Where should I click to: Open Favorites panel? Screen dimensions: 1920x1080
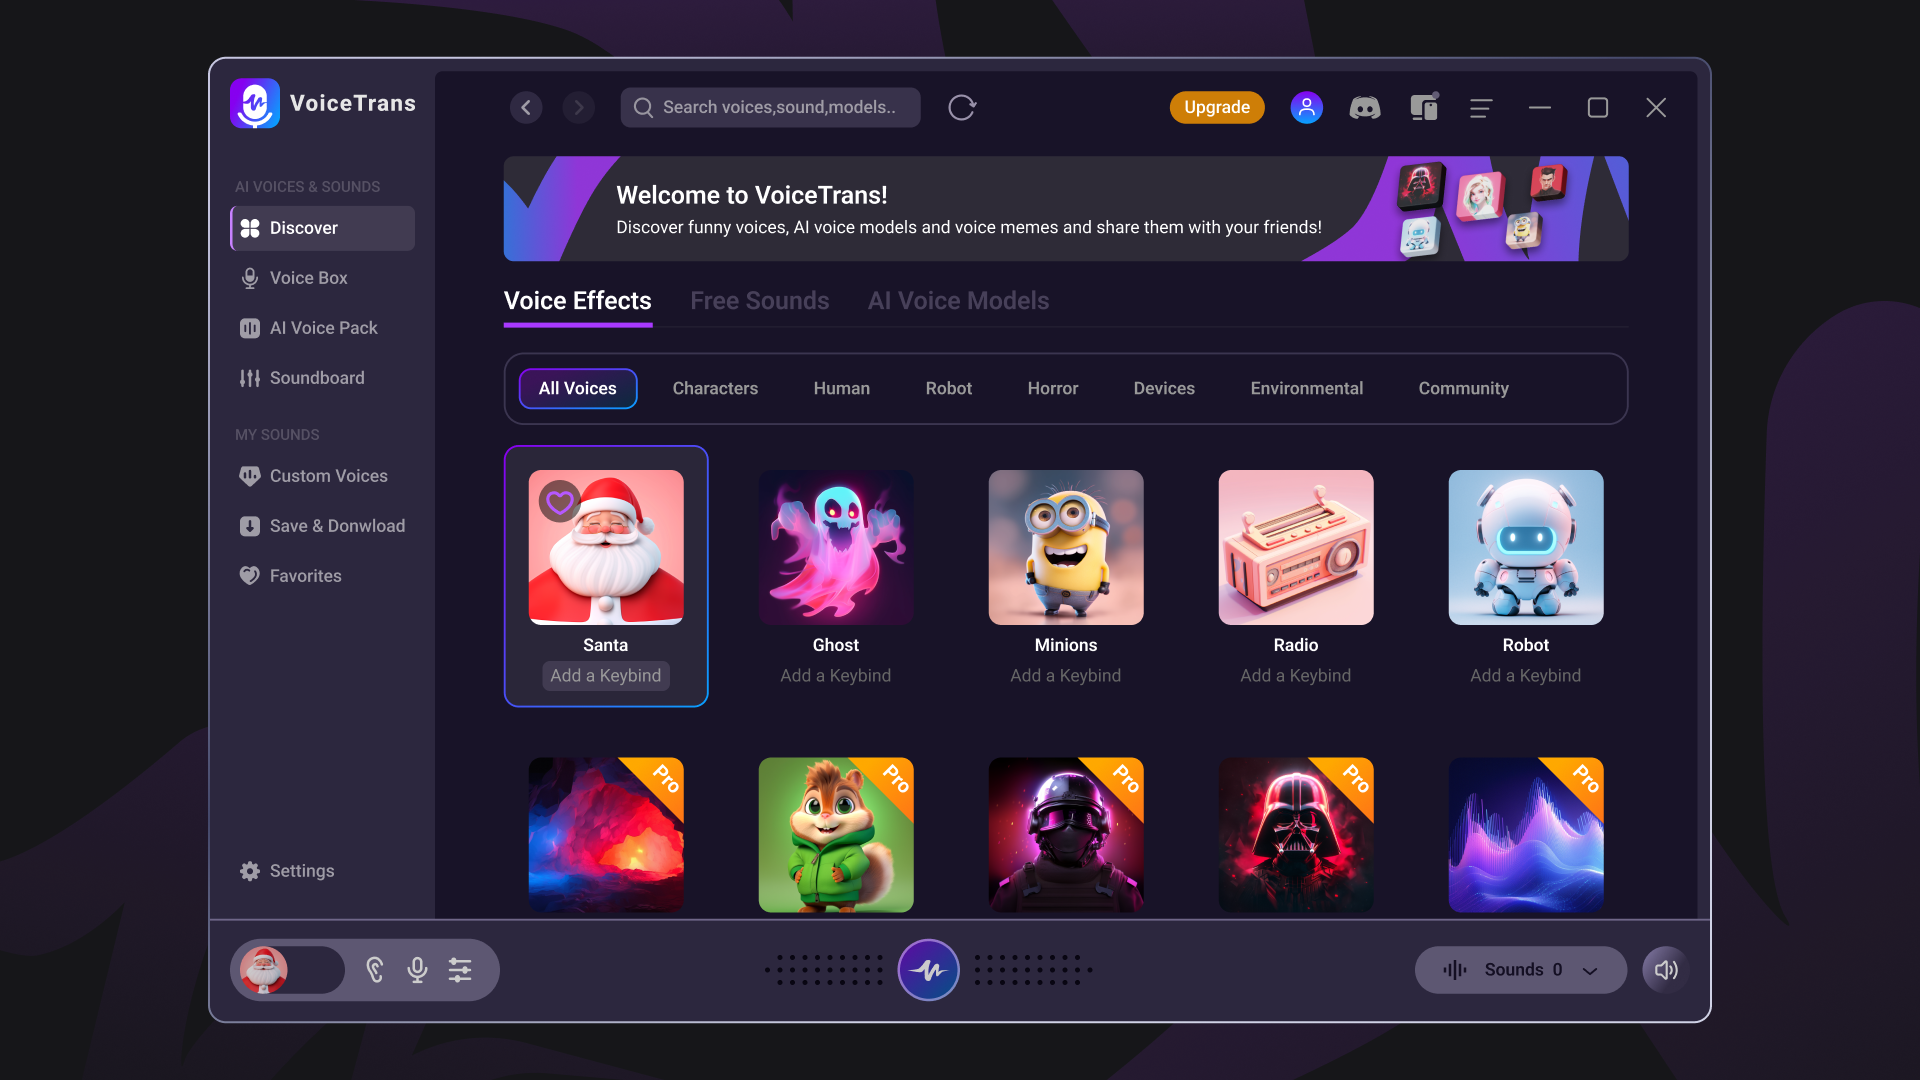coord(305,576)
